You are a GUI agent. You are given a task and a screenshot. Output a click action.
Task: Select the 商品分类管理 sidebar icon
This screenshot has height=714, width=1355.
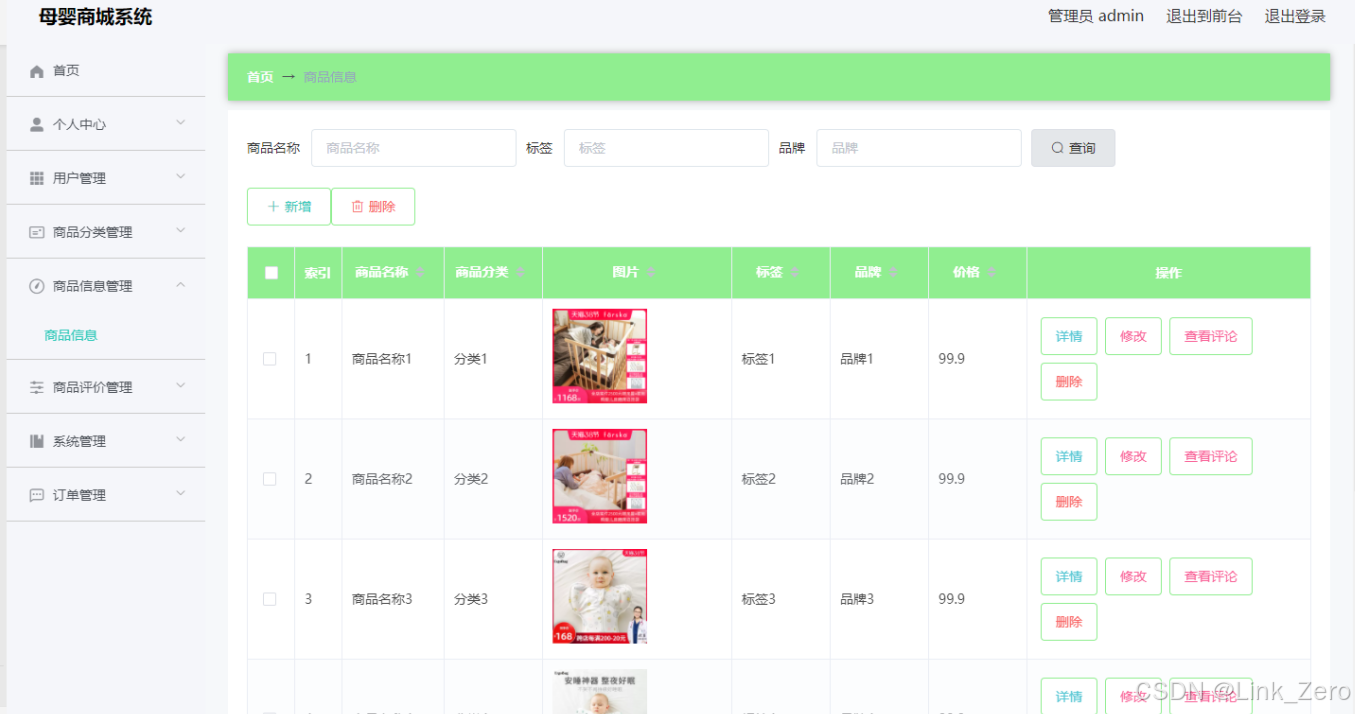pyautogui.click(x=35, y=231)
